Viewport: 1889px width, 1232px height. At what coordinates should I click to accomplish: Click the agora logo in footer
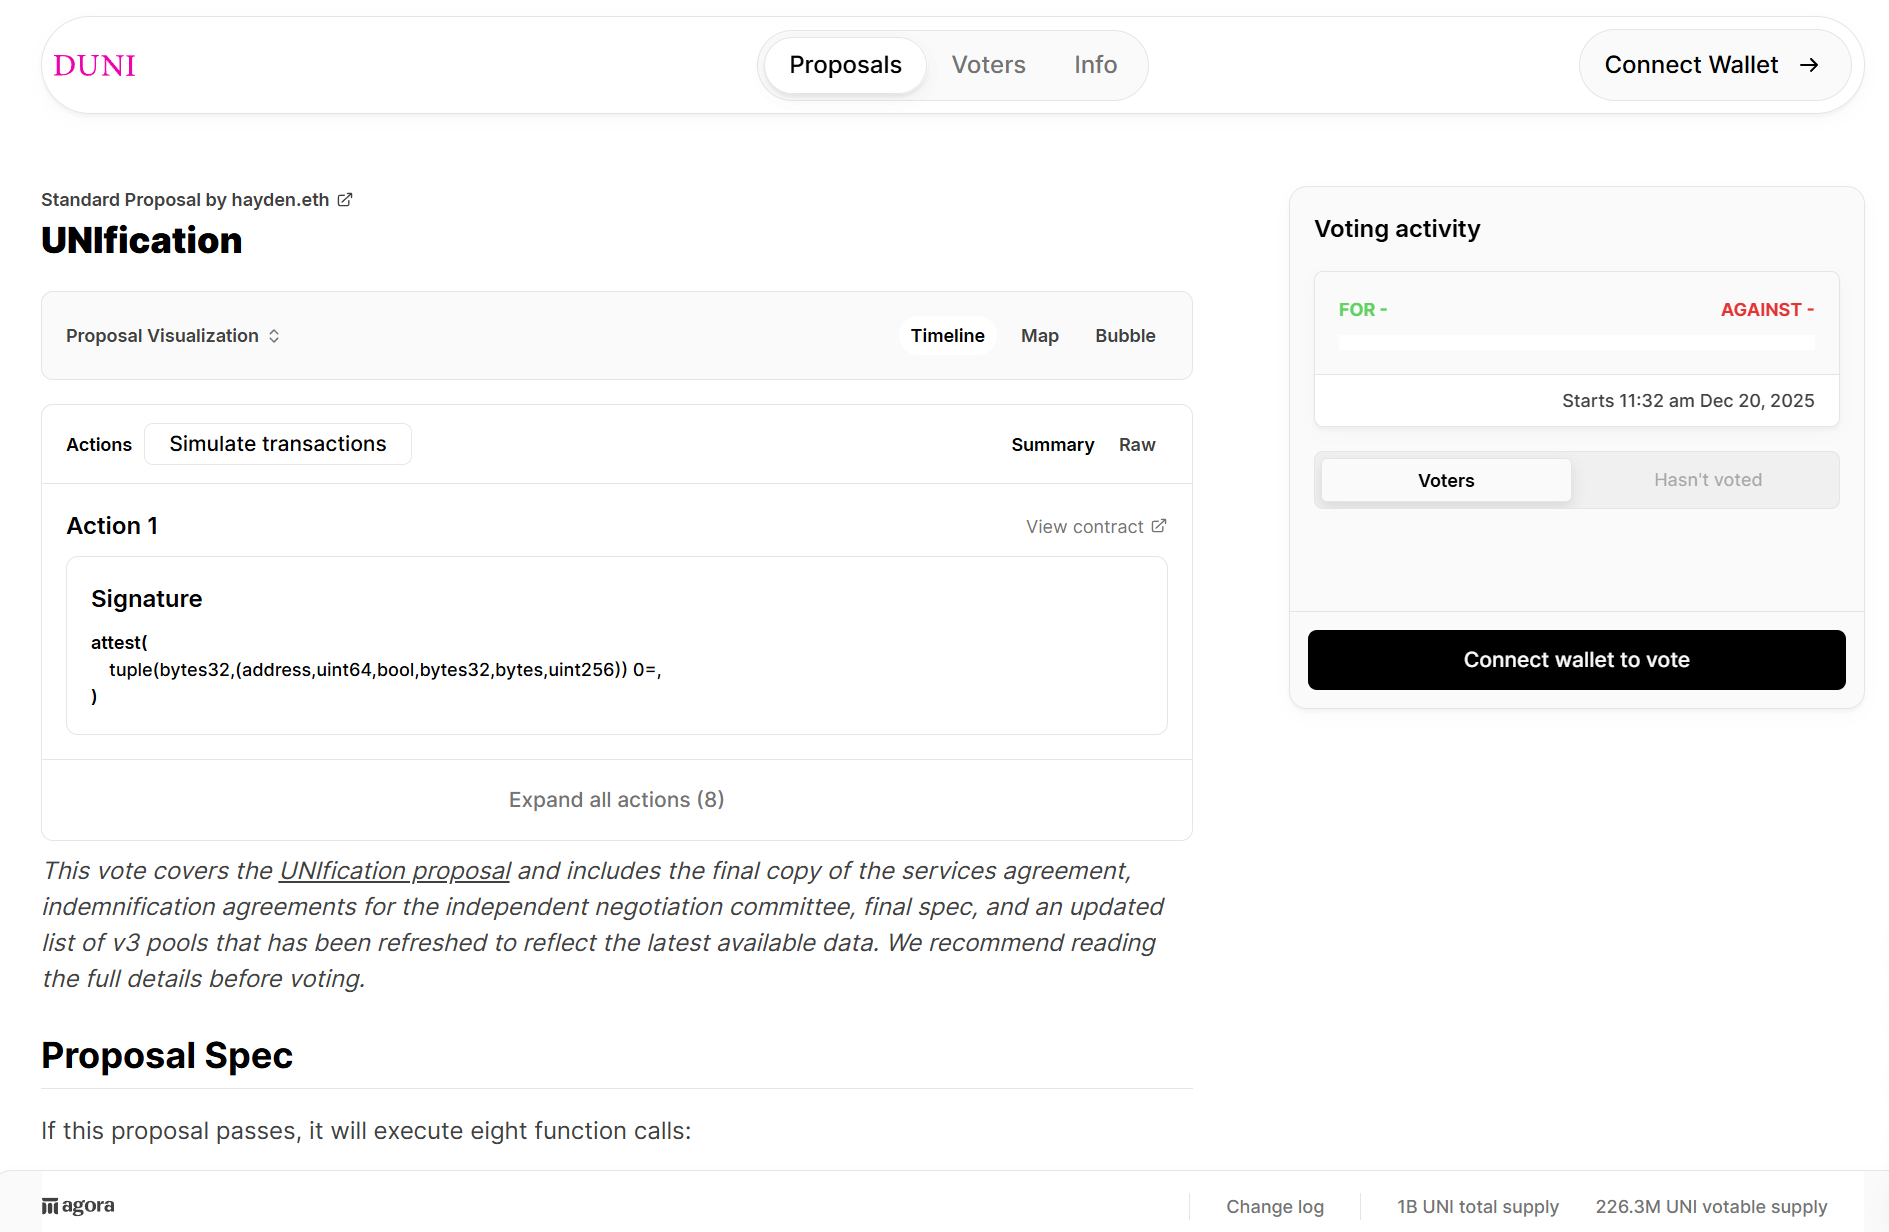point(78,1206)
